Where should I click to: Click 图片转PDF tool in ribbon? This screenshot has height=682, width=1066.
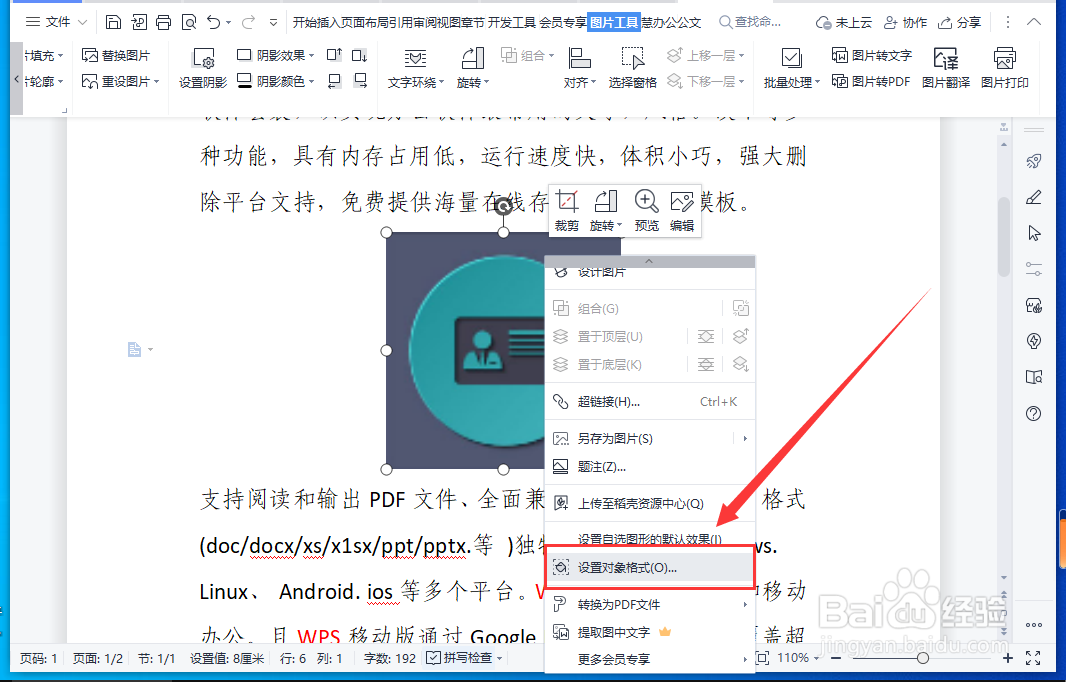click(871, 82)
